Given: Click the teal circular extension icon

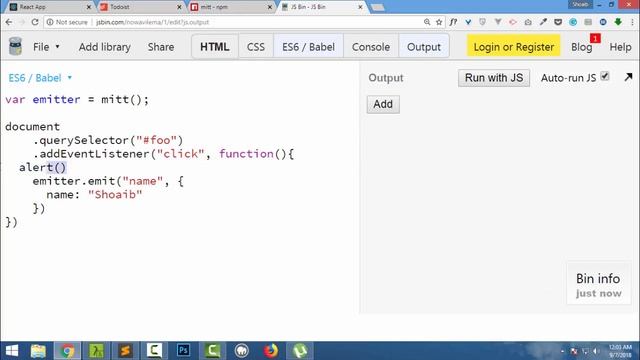Looking at the screenshot, I should pos(573,22).
